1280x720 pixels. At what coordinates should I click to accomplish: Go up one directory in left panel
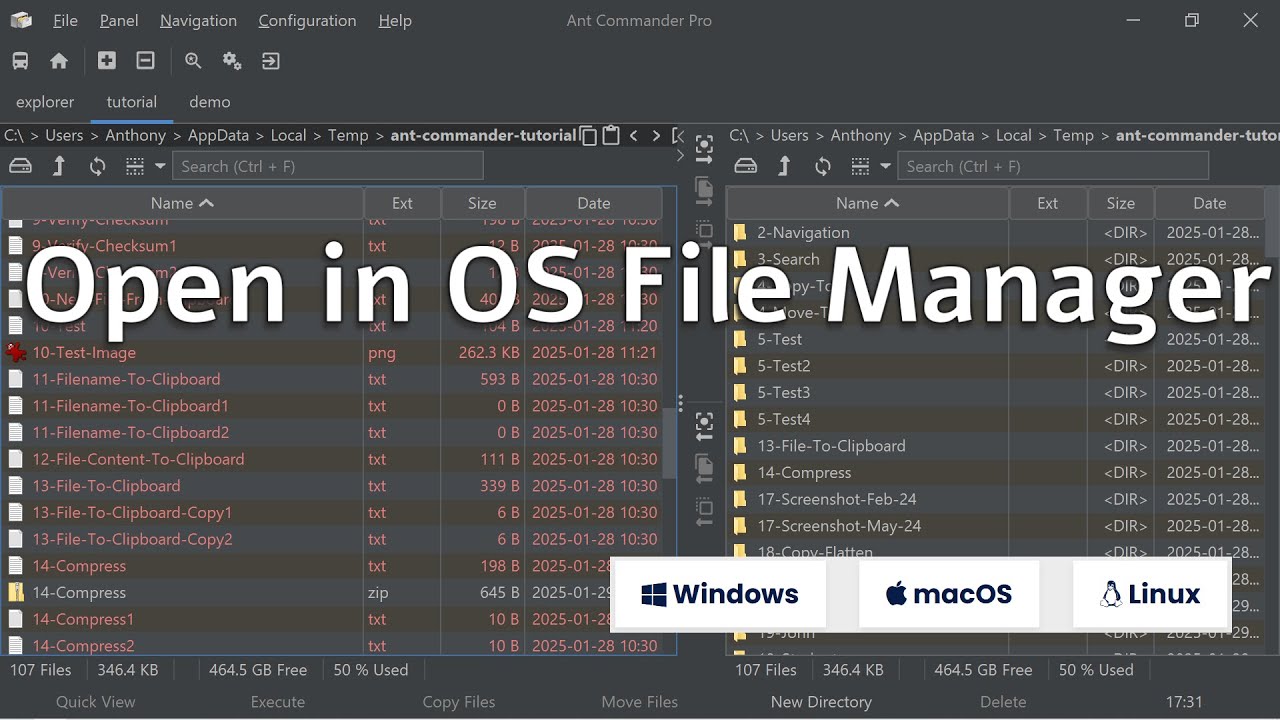(58, 166)
